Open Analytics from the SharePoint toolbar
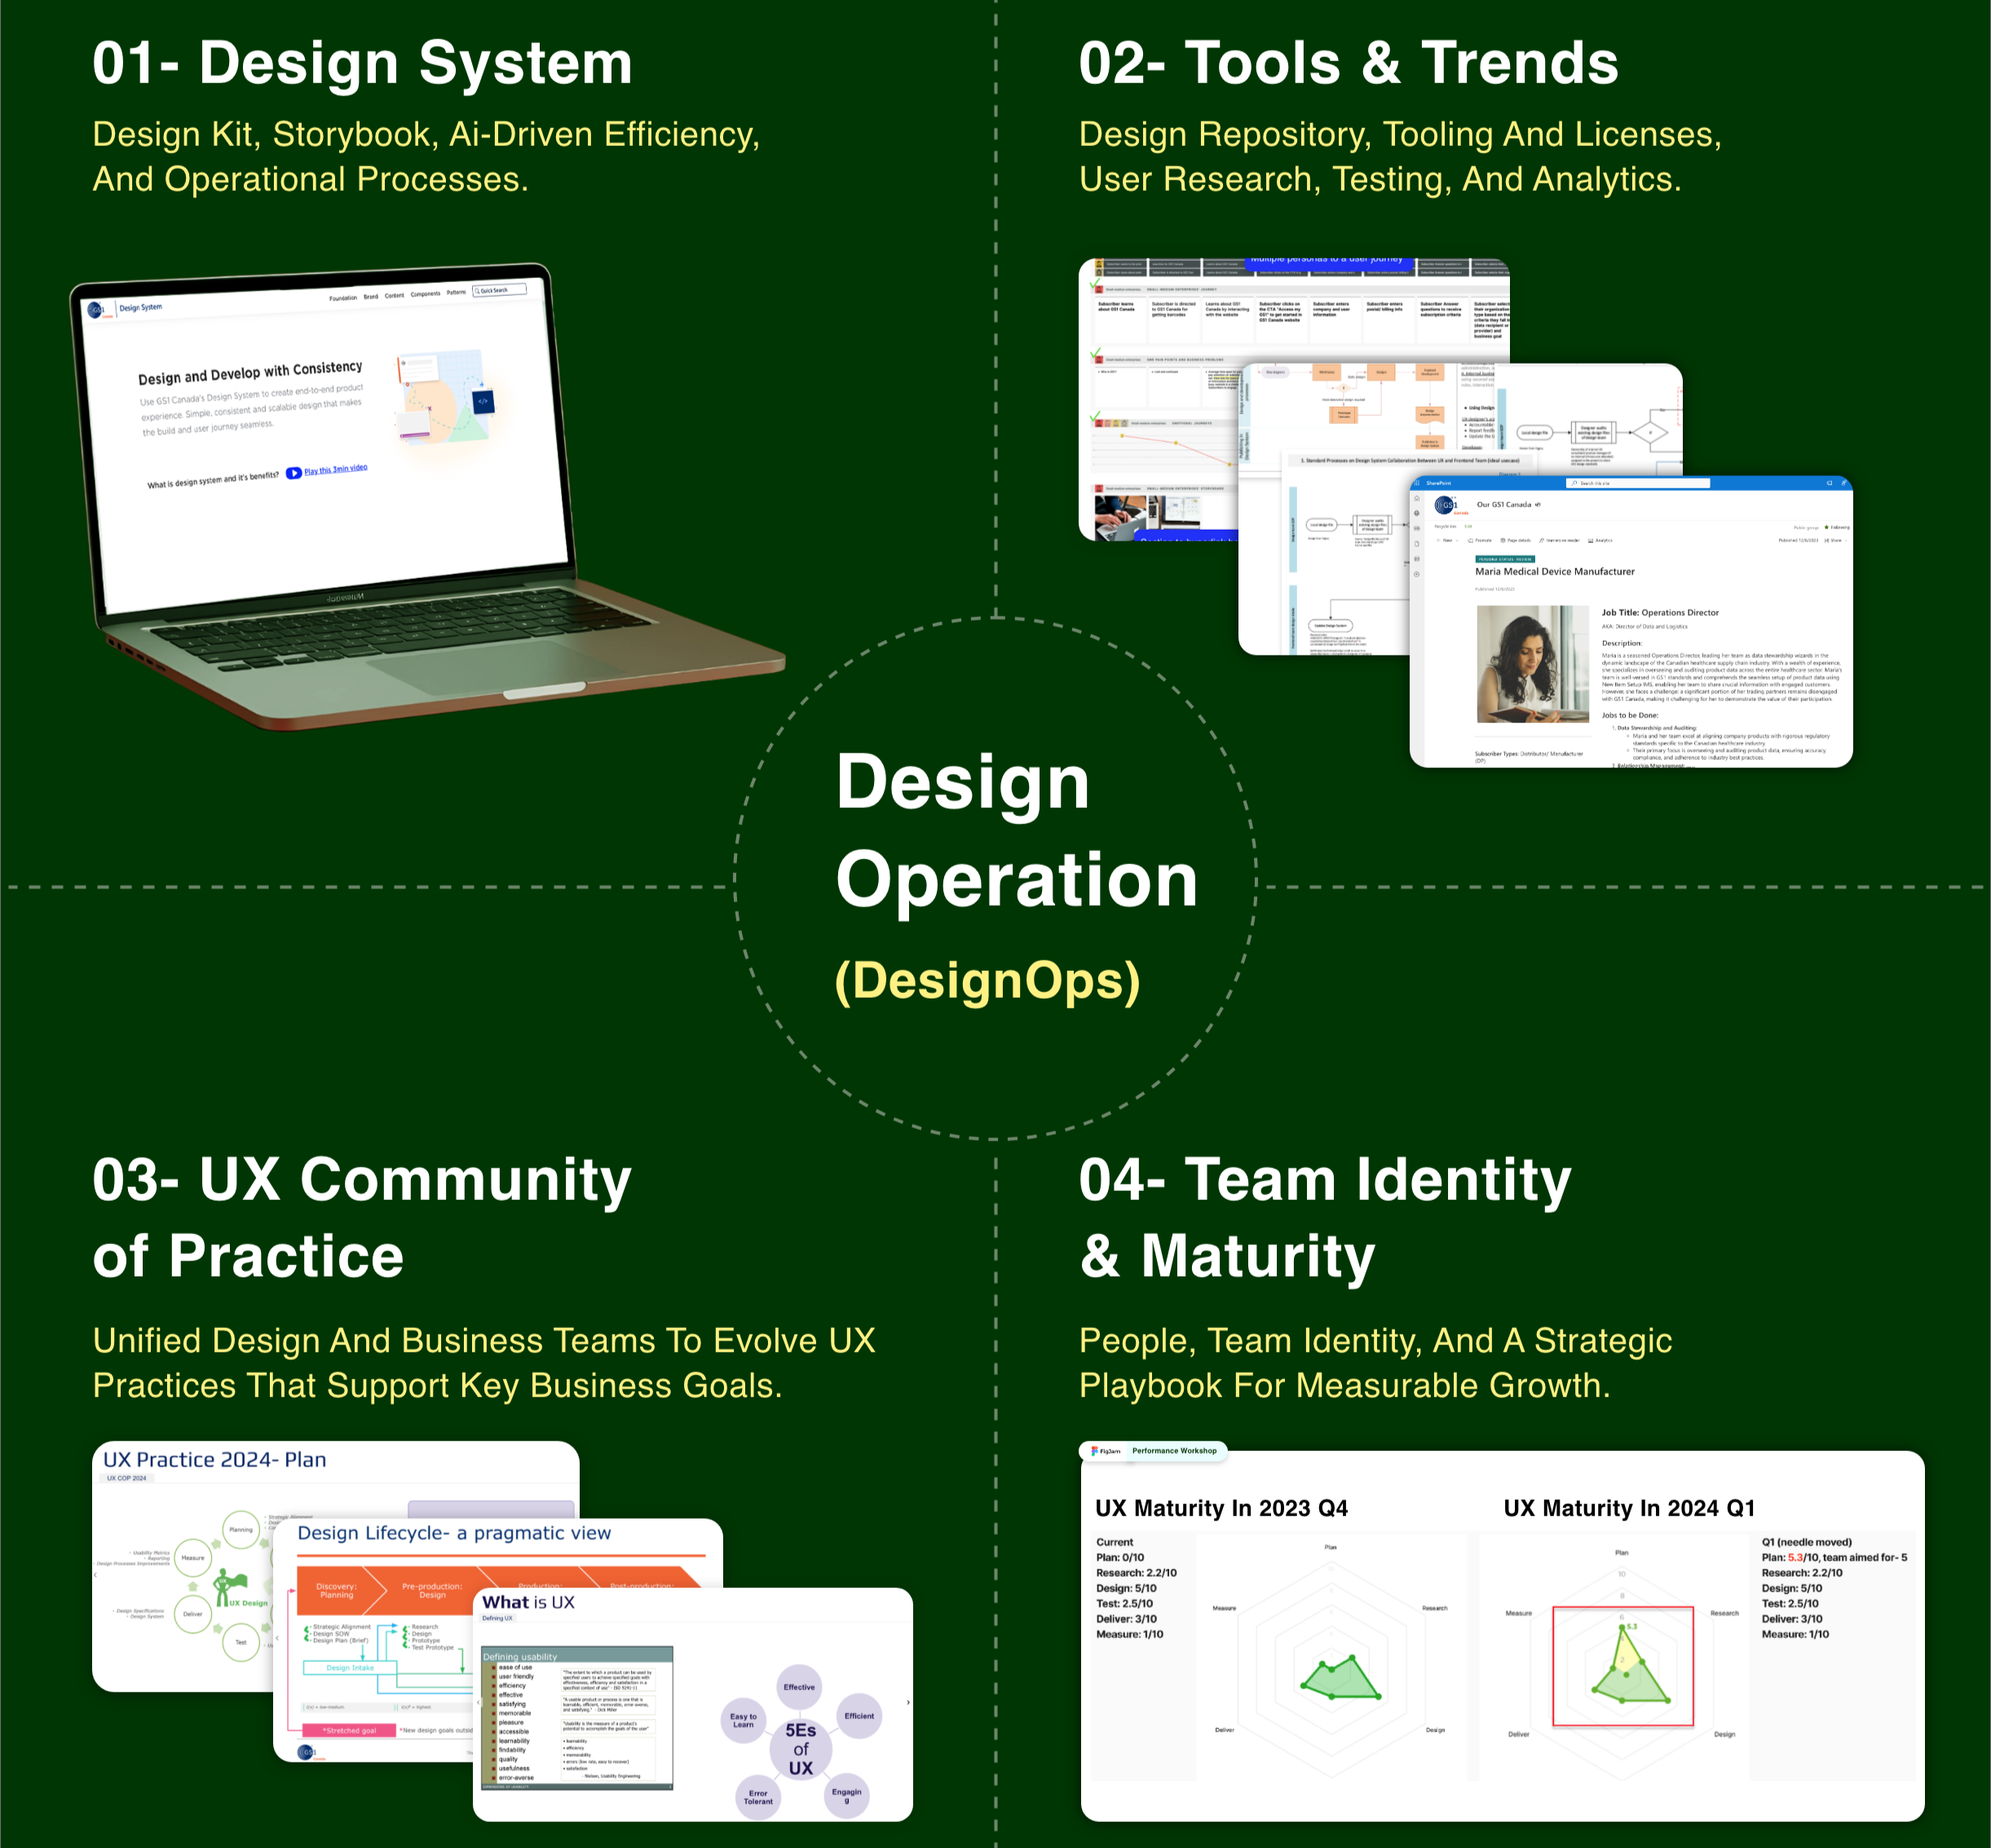The height and width of the screenshot is (1848, 1991). 1601,540
